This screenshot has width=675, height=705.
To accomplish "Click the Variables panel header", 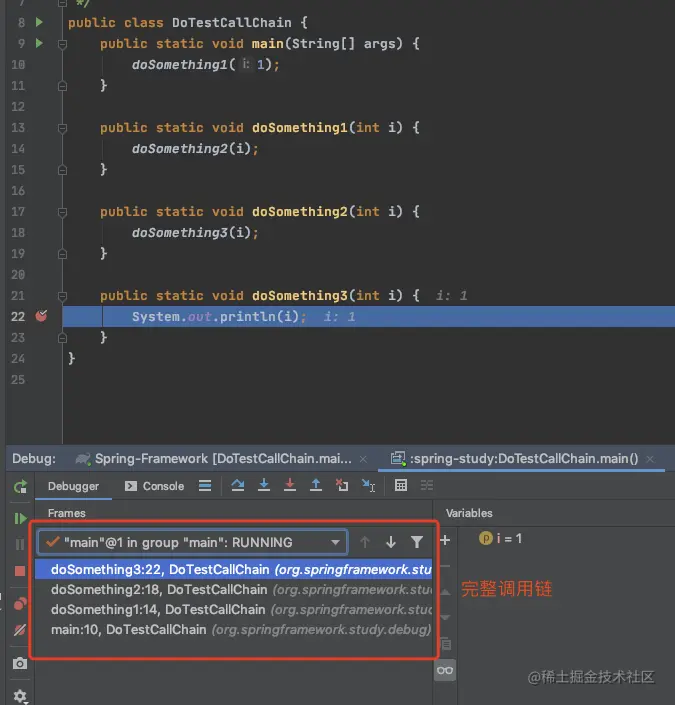I will click(469, 513).
